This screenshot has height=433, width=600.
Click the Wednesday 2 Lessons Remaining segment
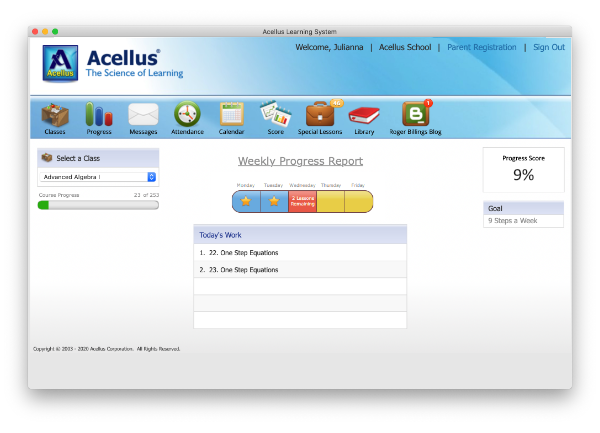coord(302,201)
